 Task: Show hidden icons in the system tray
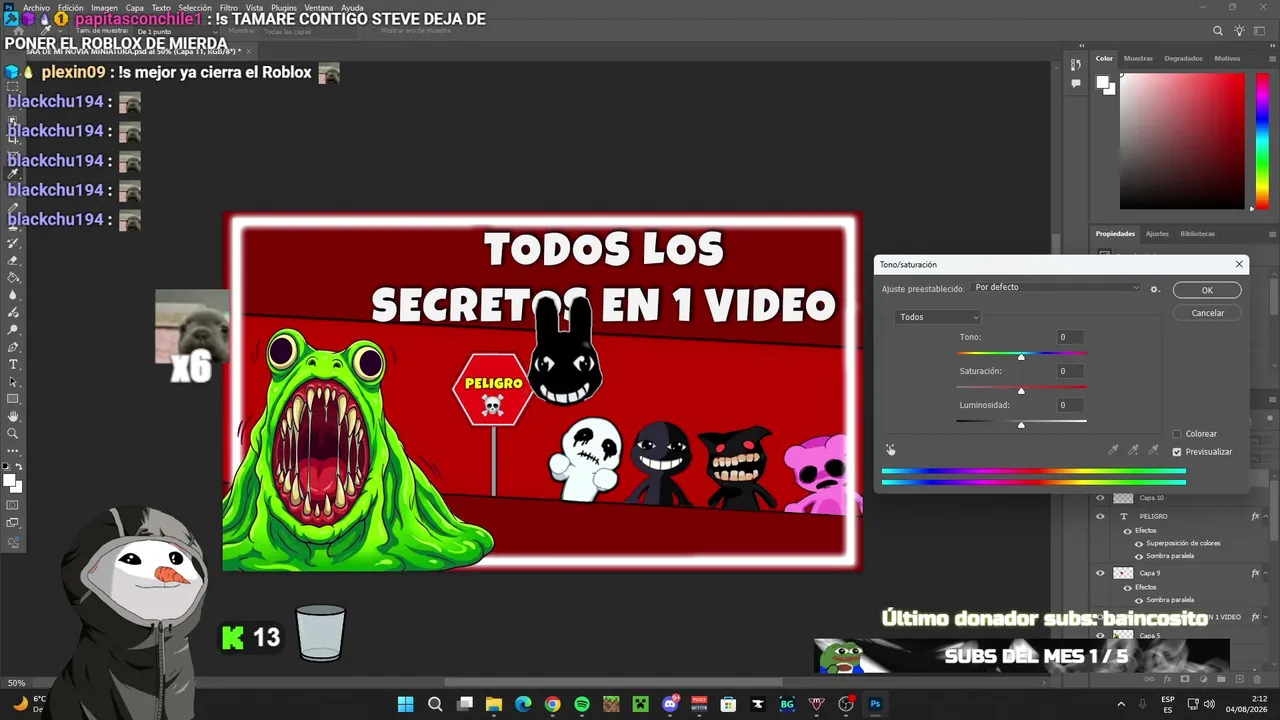[x=1120, y=704]
